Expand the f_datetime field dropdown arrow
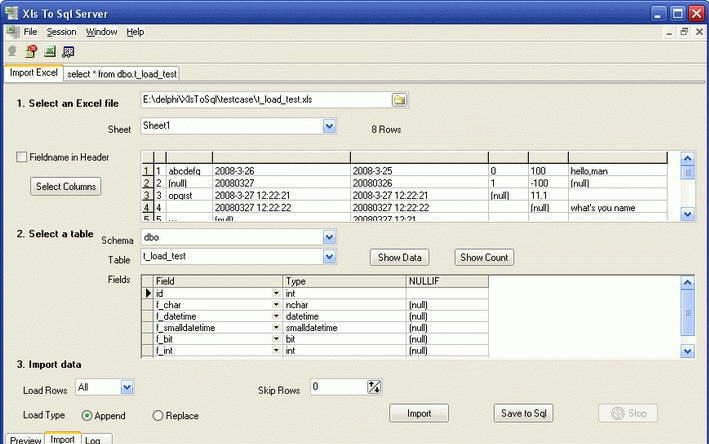The image size is (709, 444). pyautogui.click(x=276, y=316)
